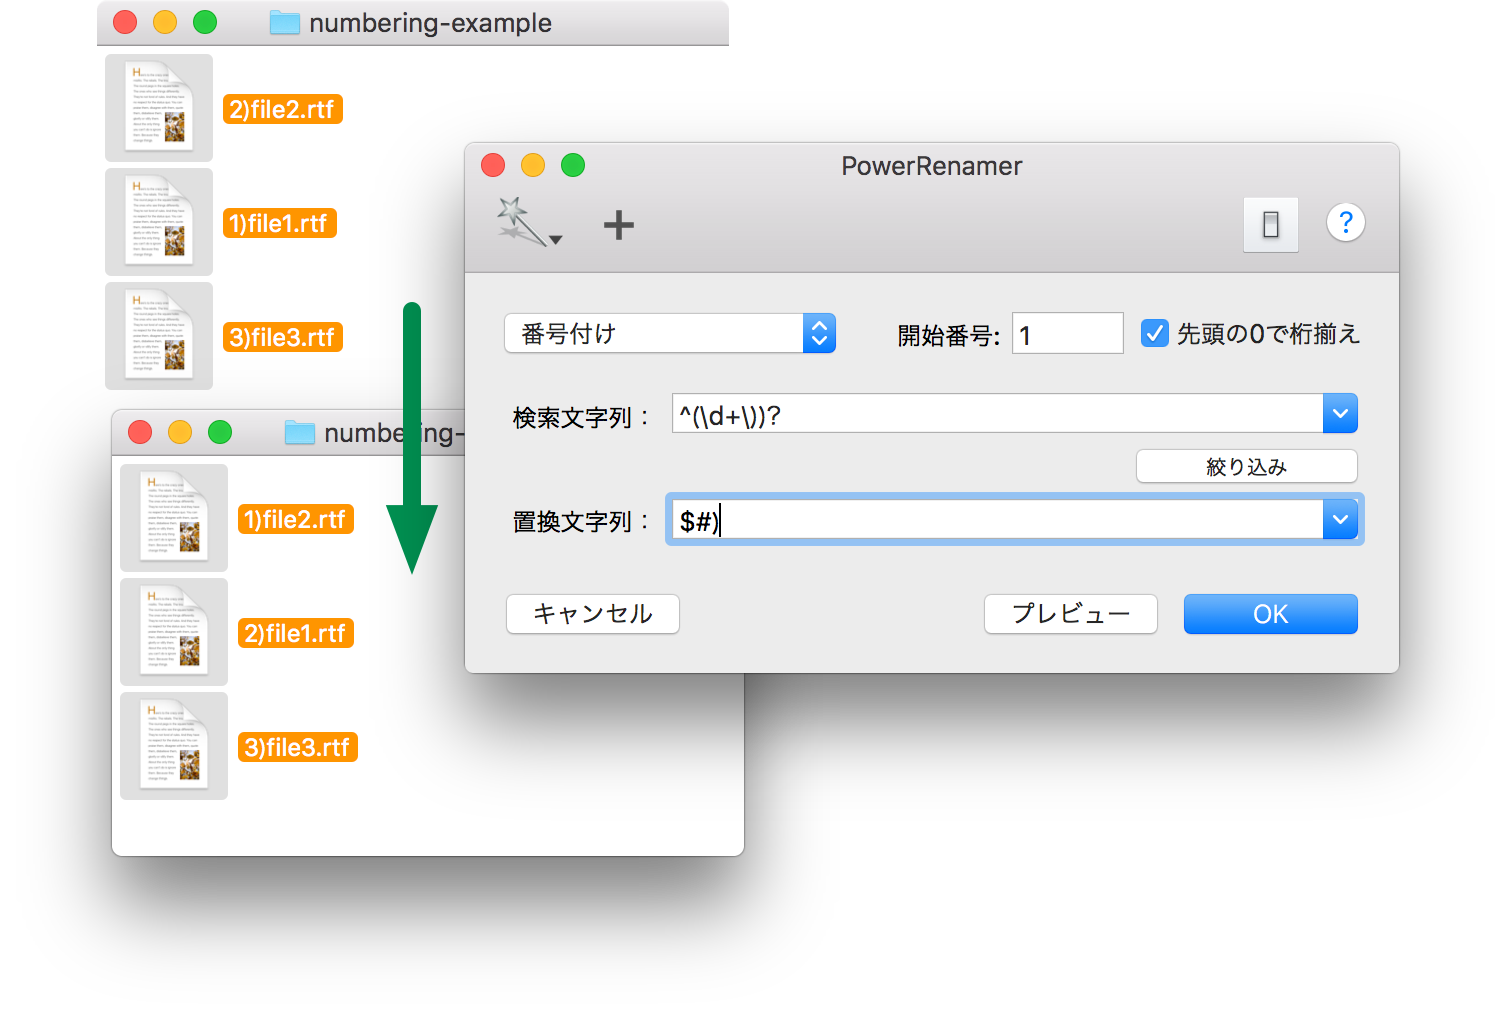The image size is (1511, 1016).
Task: Select the 1)file2.rtf file name label
Action: pyautogui.click(x=296, y=520)
